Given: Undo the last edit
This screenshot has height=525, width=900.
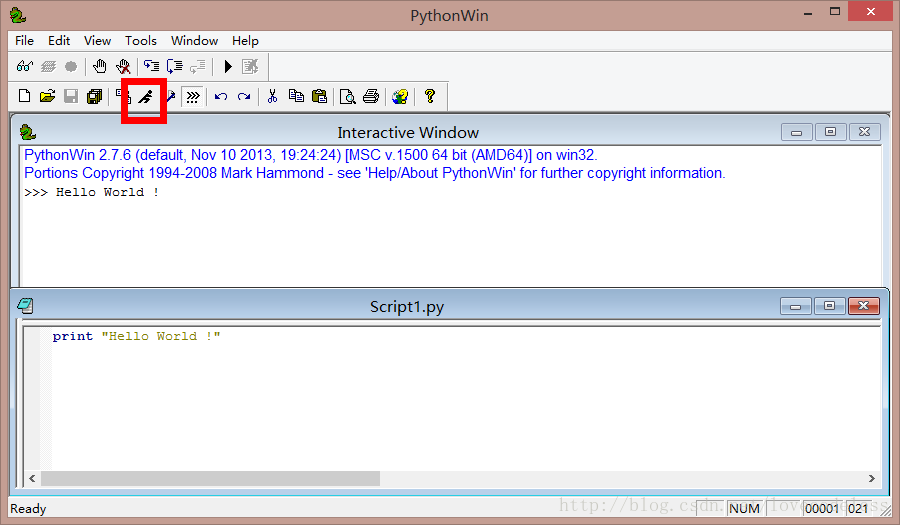Looking at the screenshot, I should click(221, 96).
